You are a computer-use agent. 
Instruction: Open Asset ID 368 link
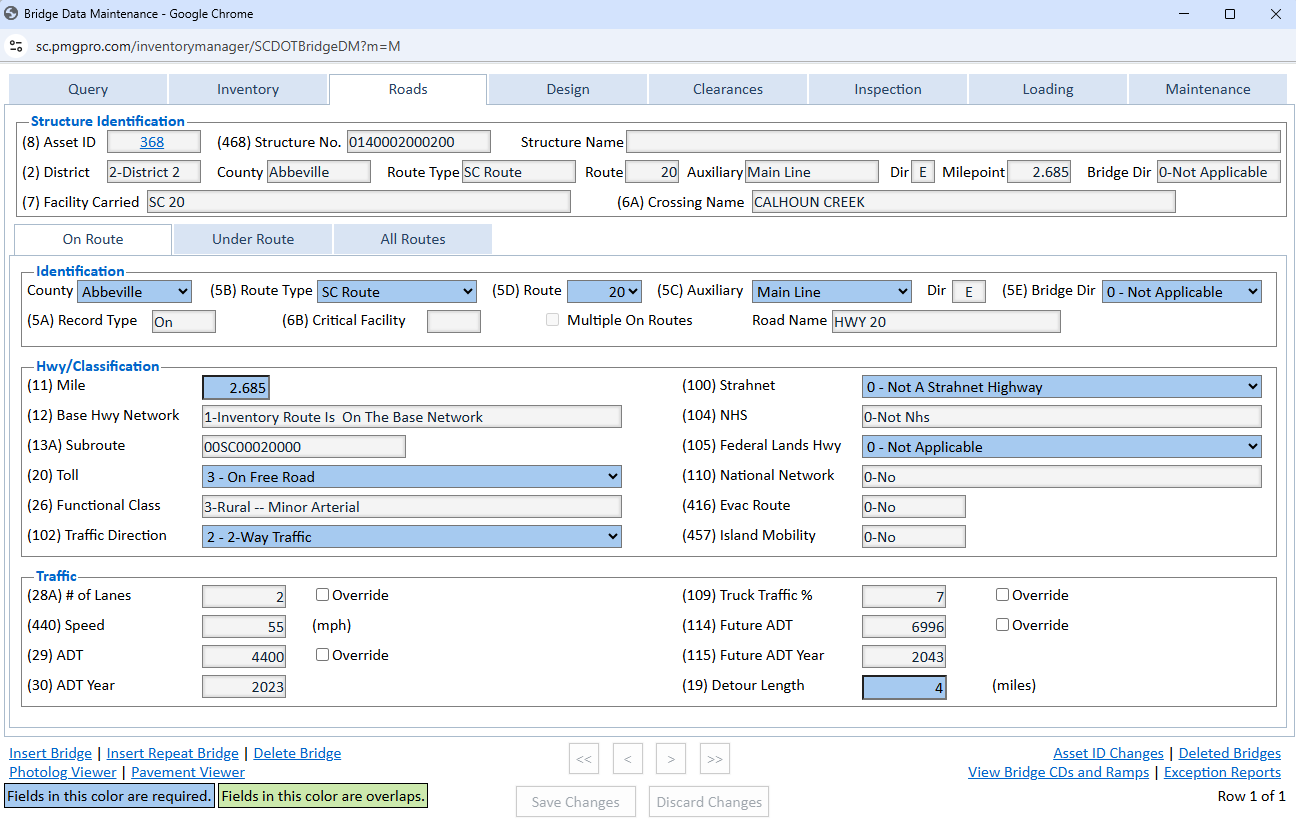pyautogui.click(x=152, y=142)
